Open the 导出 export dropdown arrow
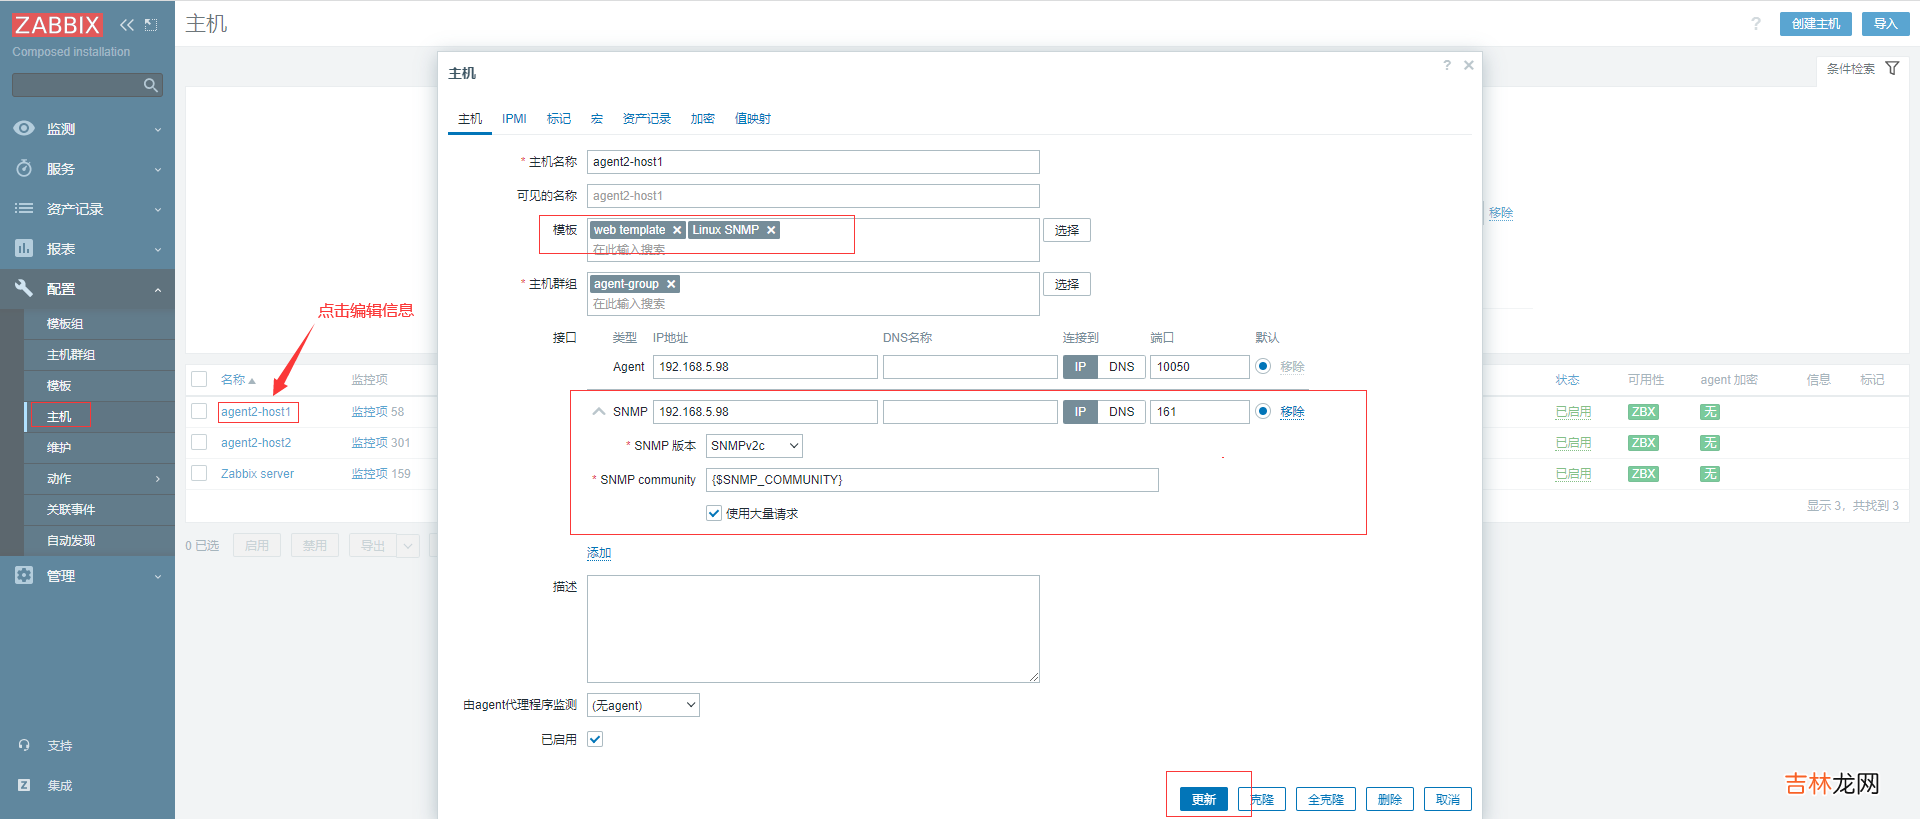The width and height of the screenshot is (1920, 819). (408, 545)
